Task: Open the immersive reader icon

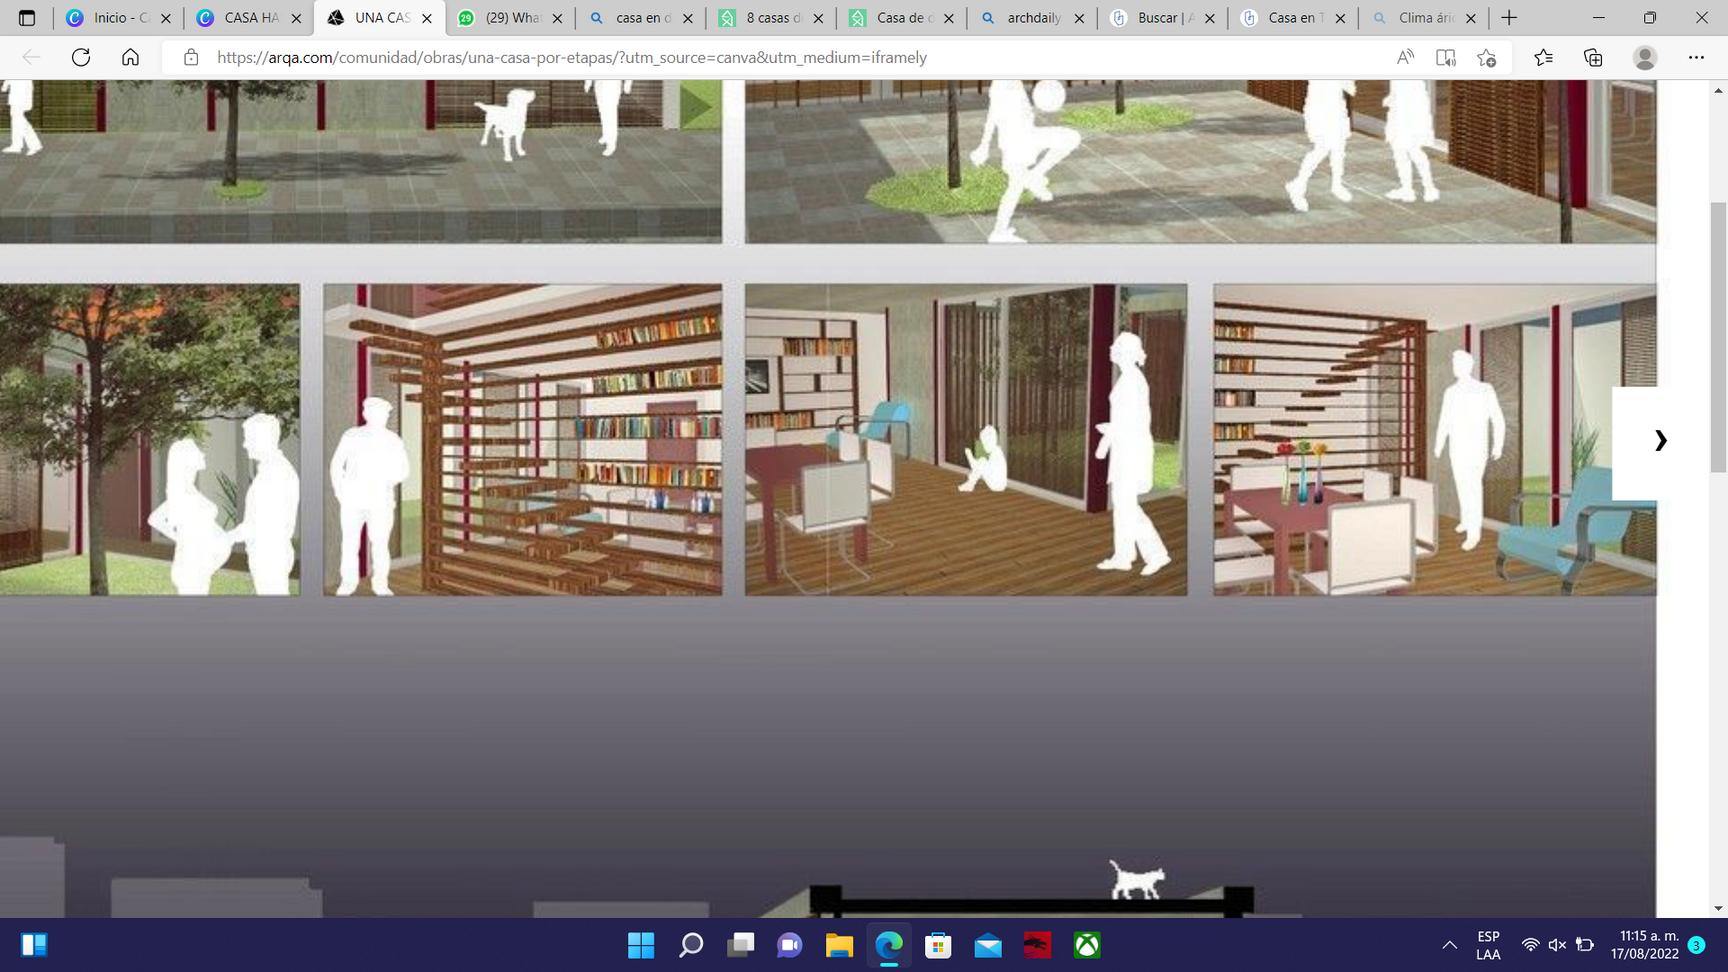Action: coord(1446,57)
